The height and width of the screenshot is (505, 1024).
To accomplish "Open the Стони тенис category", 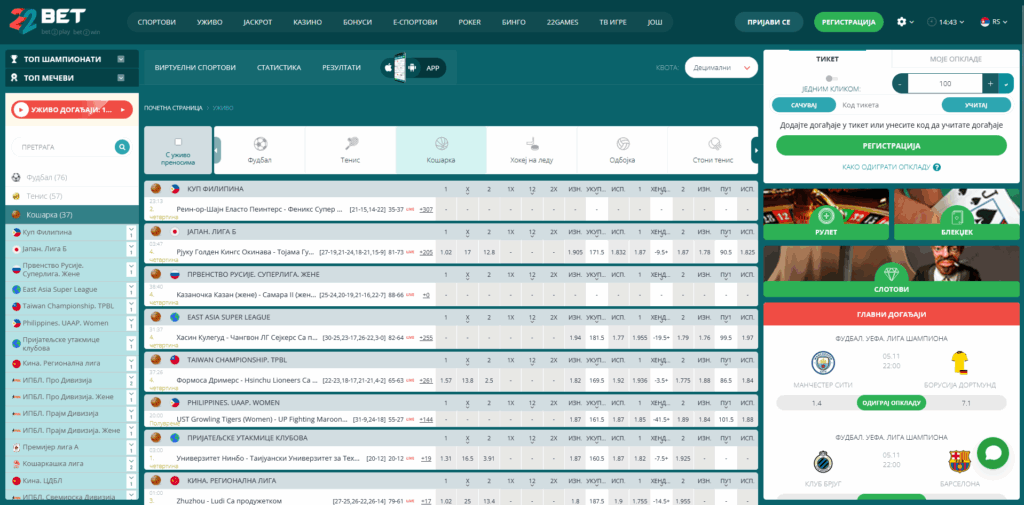I will (714, 143).
